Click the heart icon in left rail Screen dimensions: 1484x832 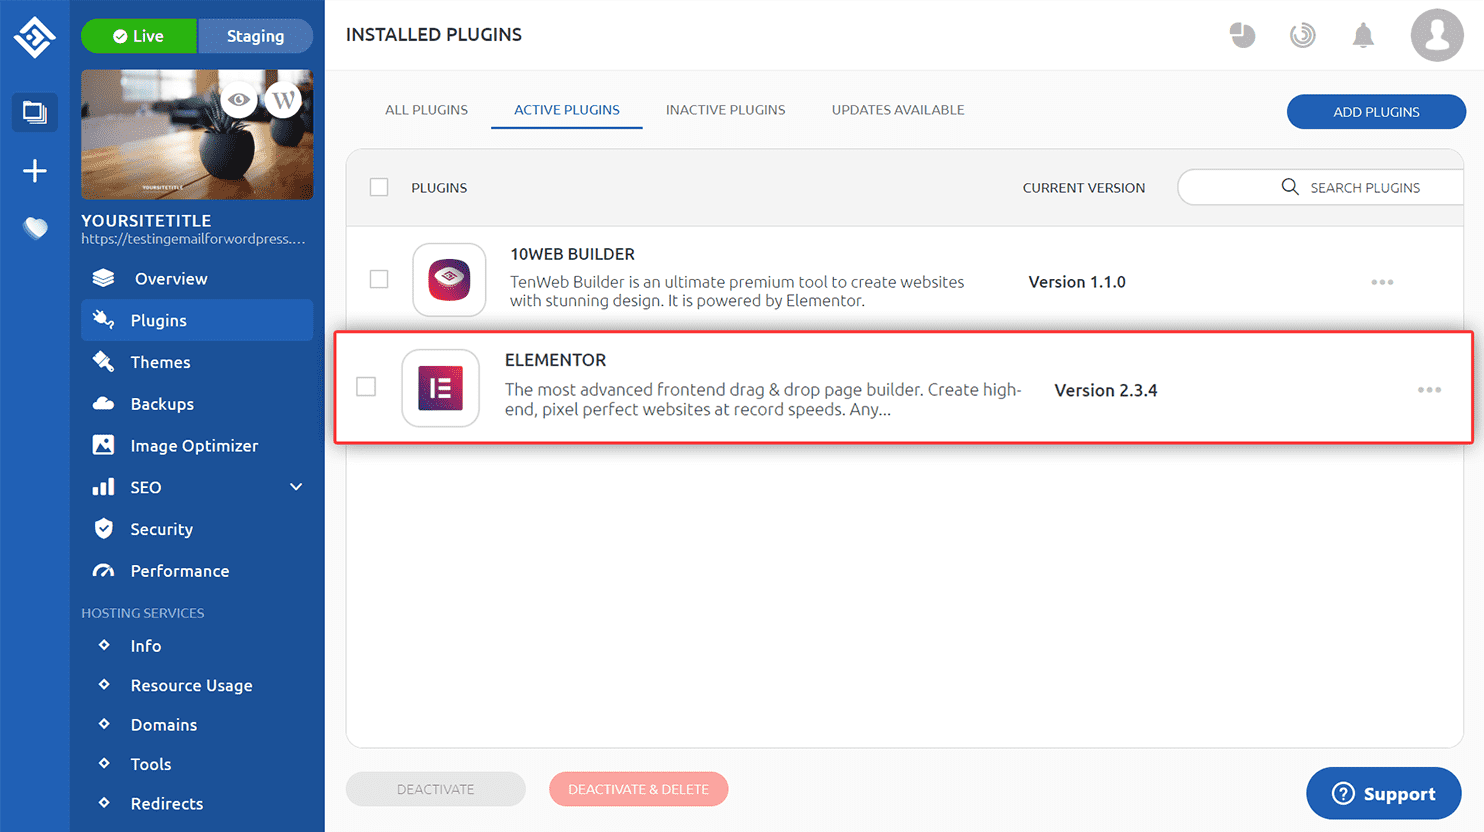35,228
